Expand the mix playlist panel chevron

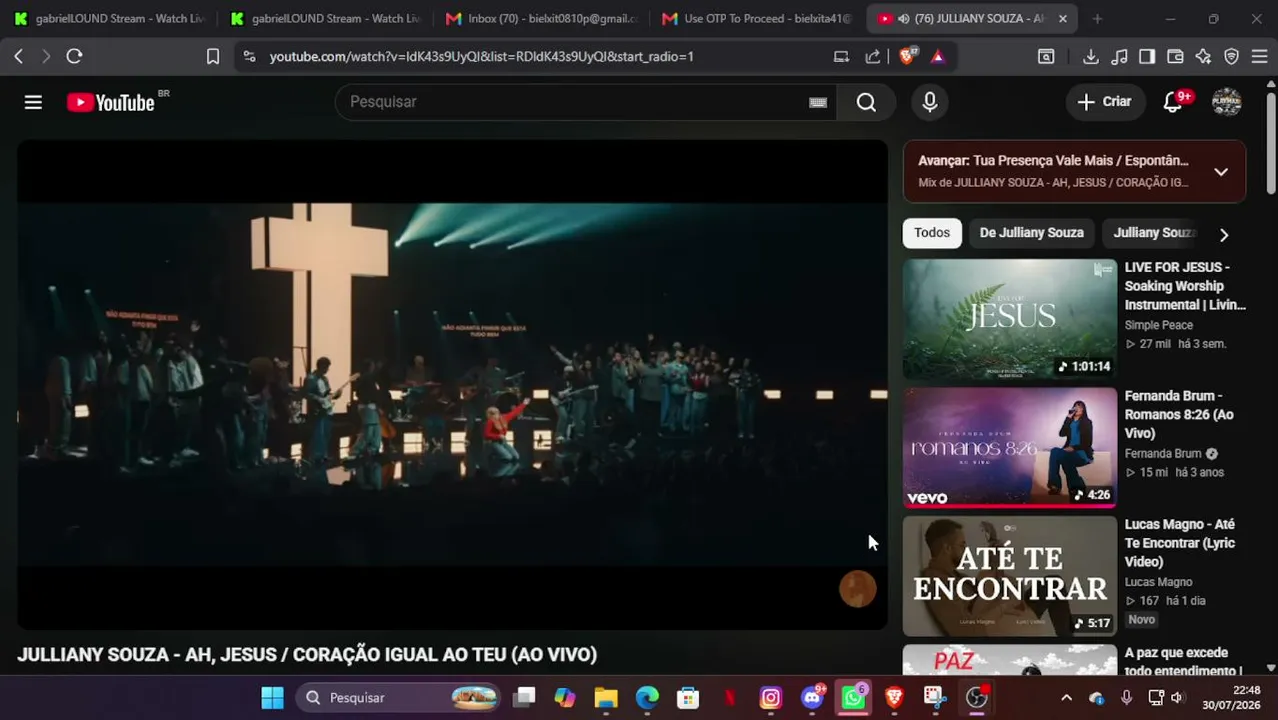pyautogui.click(x=1220, y=171)
